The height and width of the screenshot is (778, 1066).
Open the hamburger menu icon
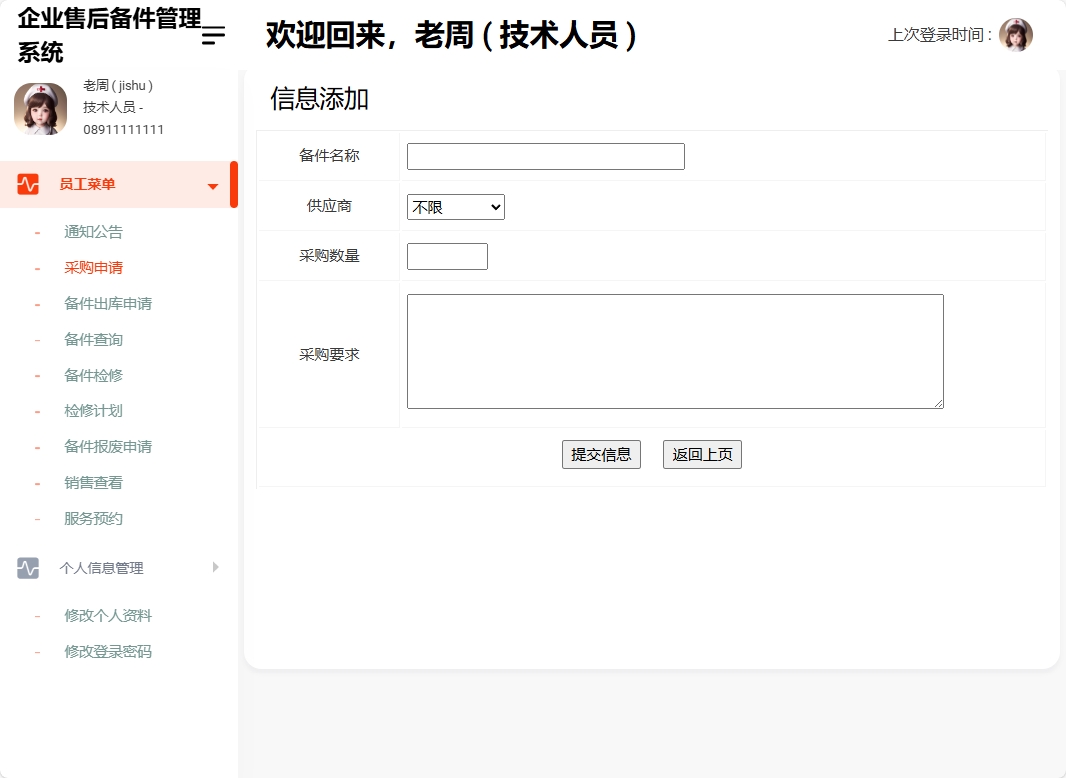coord(211,35)
